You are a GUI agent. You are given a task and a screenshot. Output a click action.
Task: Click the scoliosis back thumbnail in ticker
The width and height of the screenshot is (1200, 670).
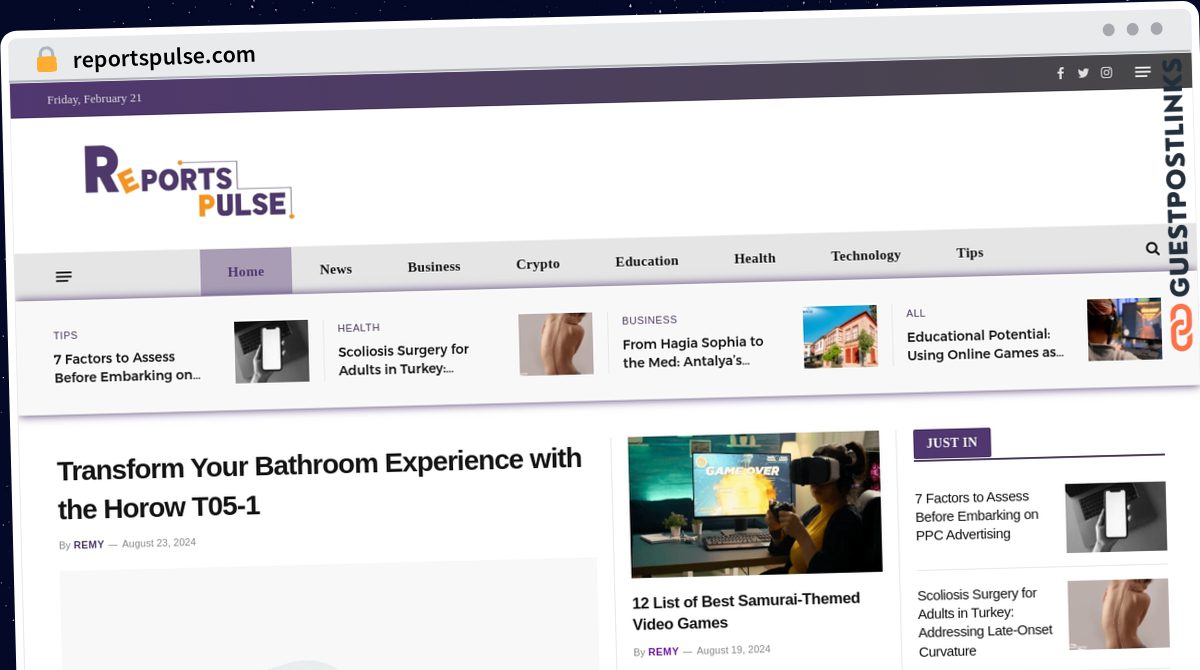[556, 344]
